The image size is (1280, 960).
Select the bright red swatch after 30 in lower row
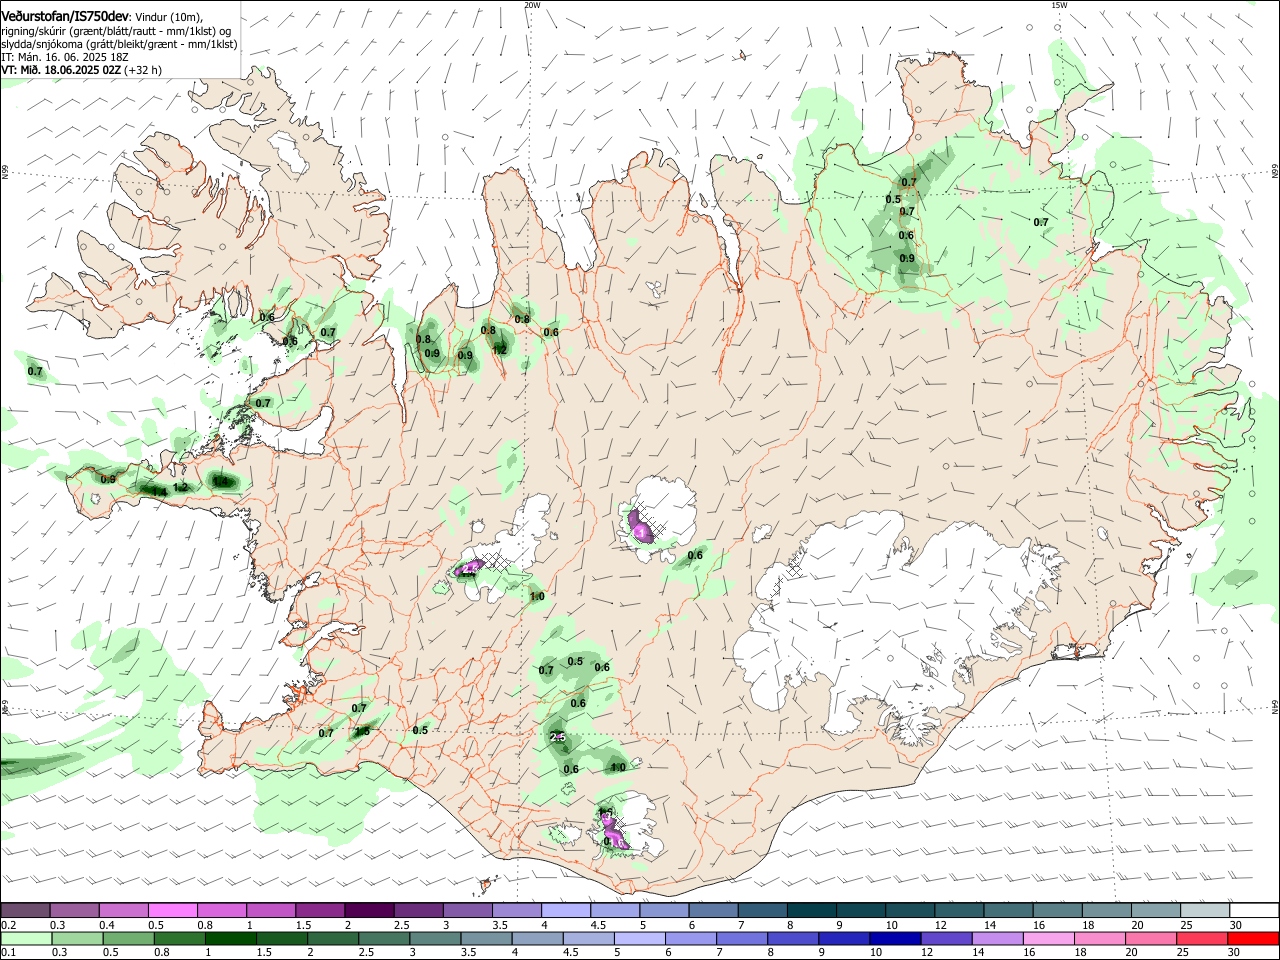coord(1254,939)
